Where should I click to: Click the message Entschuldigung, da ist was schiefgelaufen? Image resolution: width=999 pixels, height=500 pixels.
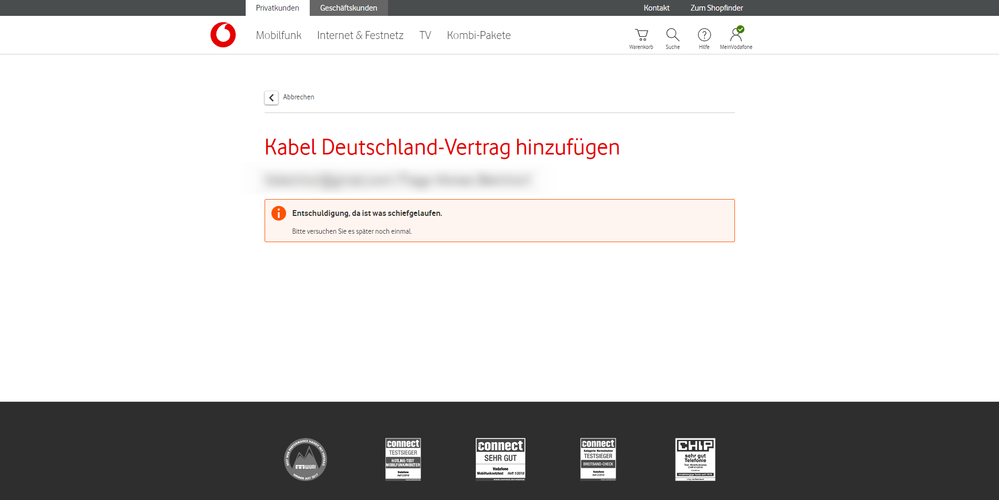(367, 213)
